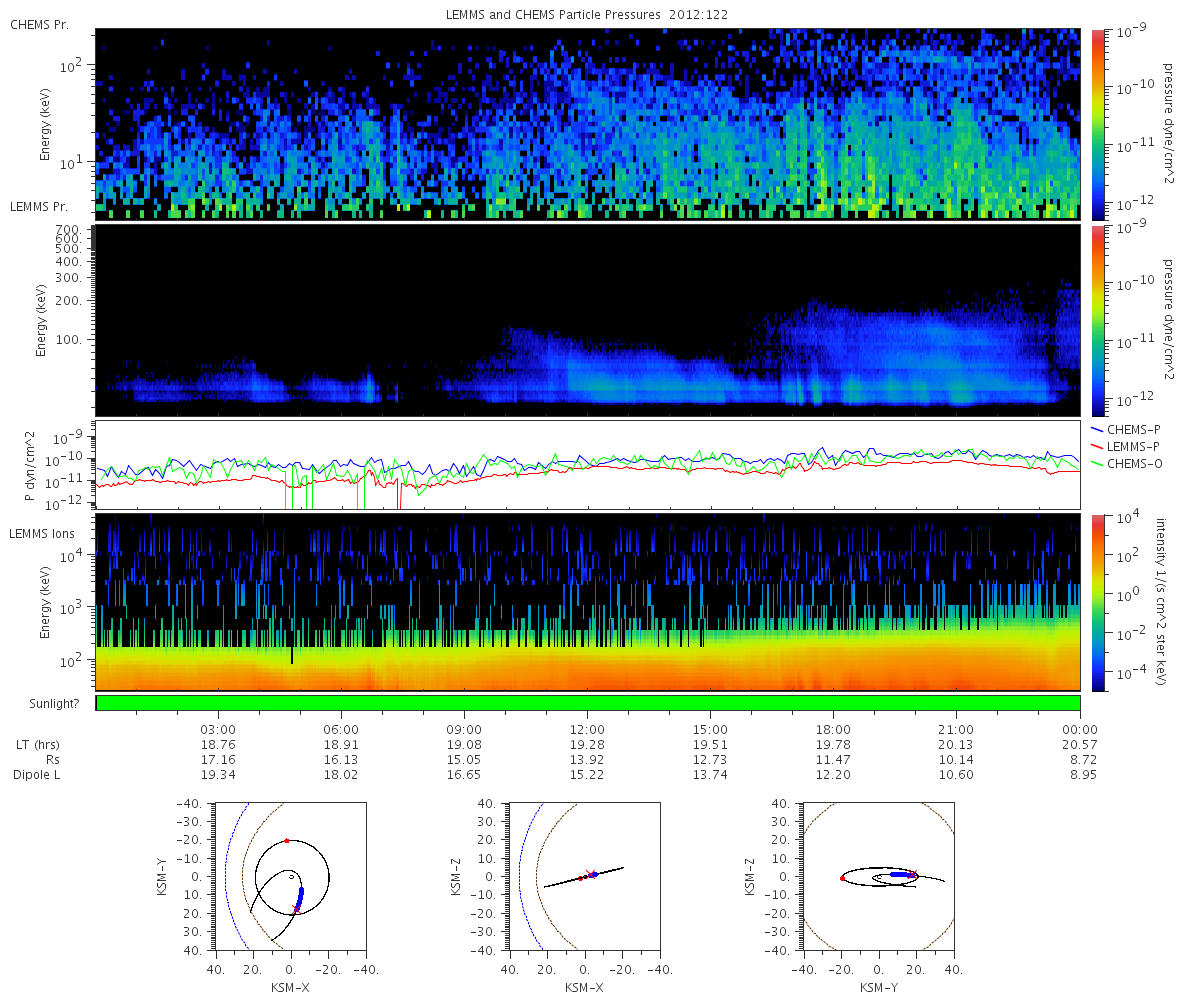This screenshot has height=1000, width=1200.
Task: Click inside the LEMMS pressure spectrogram panel
Action: [588, 321]
